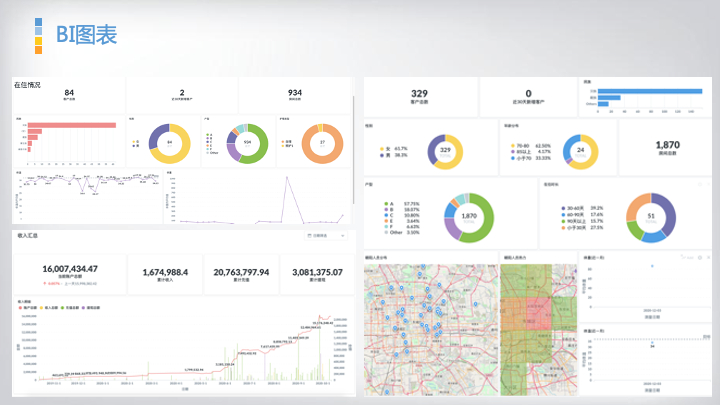
Task: Select the A 57.75% legend row
Action: tap(402, 203)
